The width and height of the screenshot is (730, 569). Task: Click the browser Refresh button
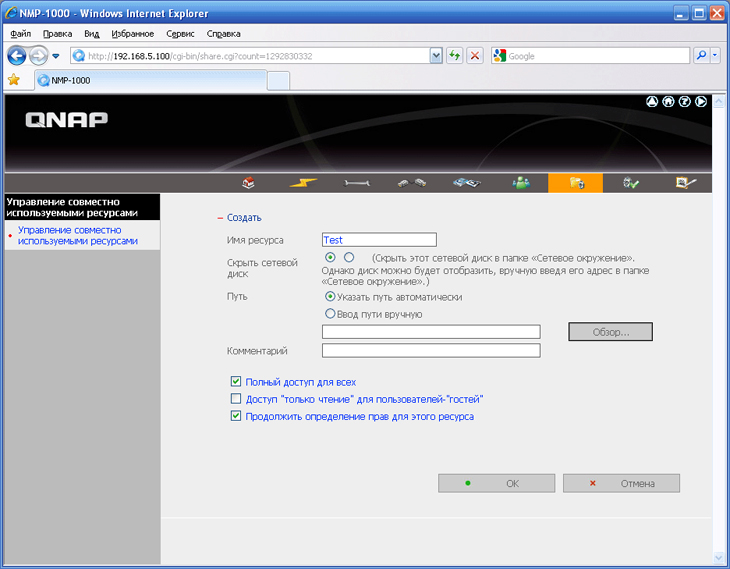455,56
